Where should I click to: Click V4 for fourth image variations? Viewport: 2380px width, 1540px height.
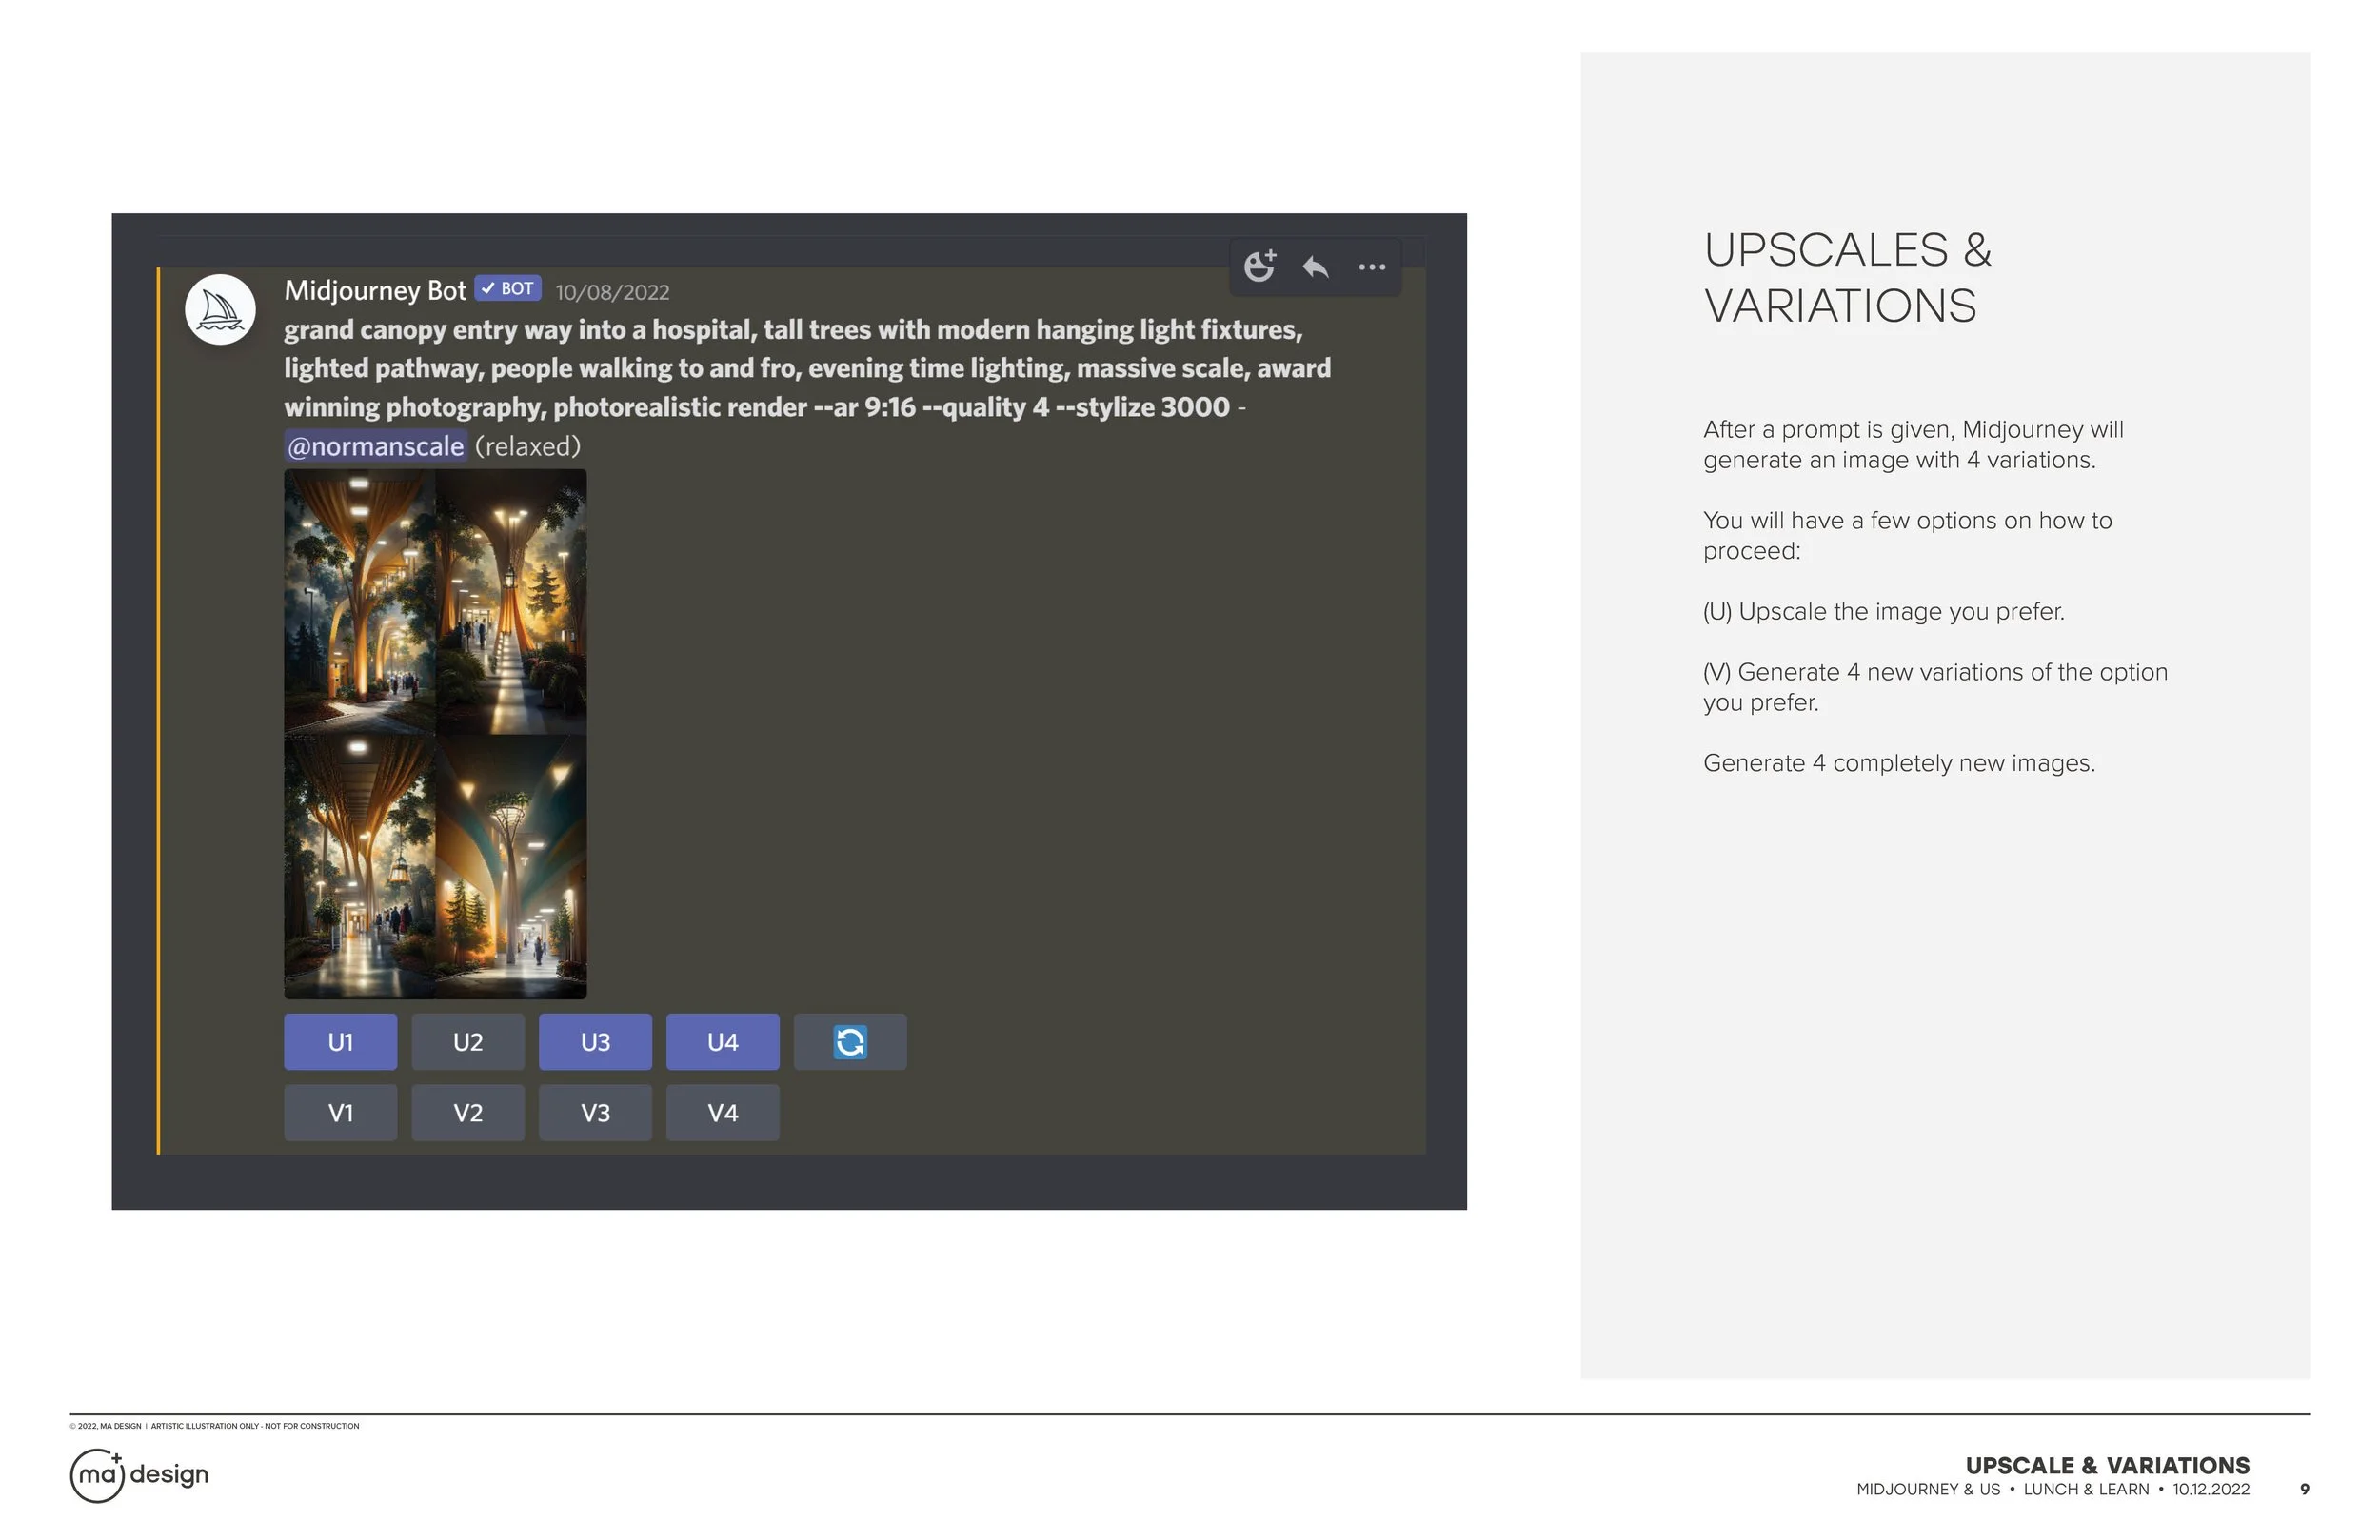pos(723,1113)
